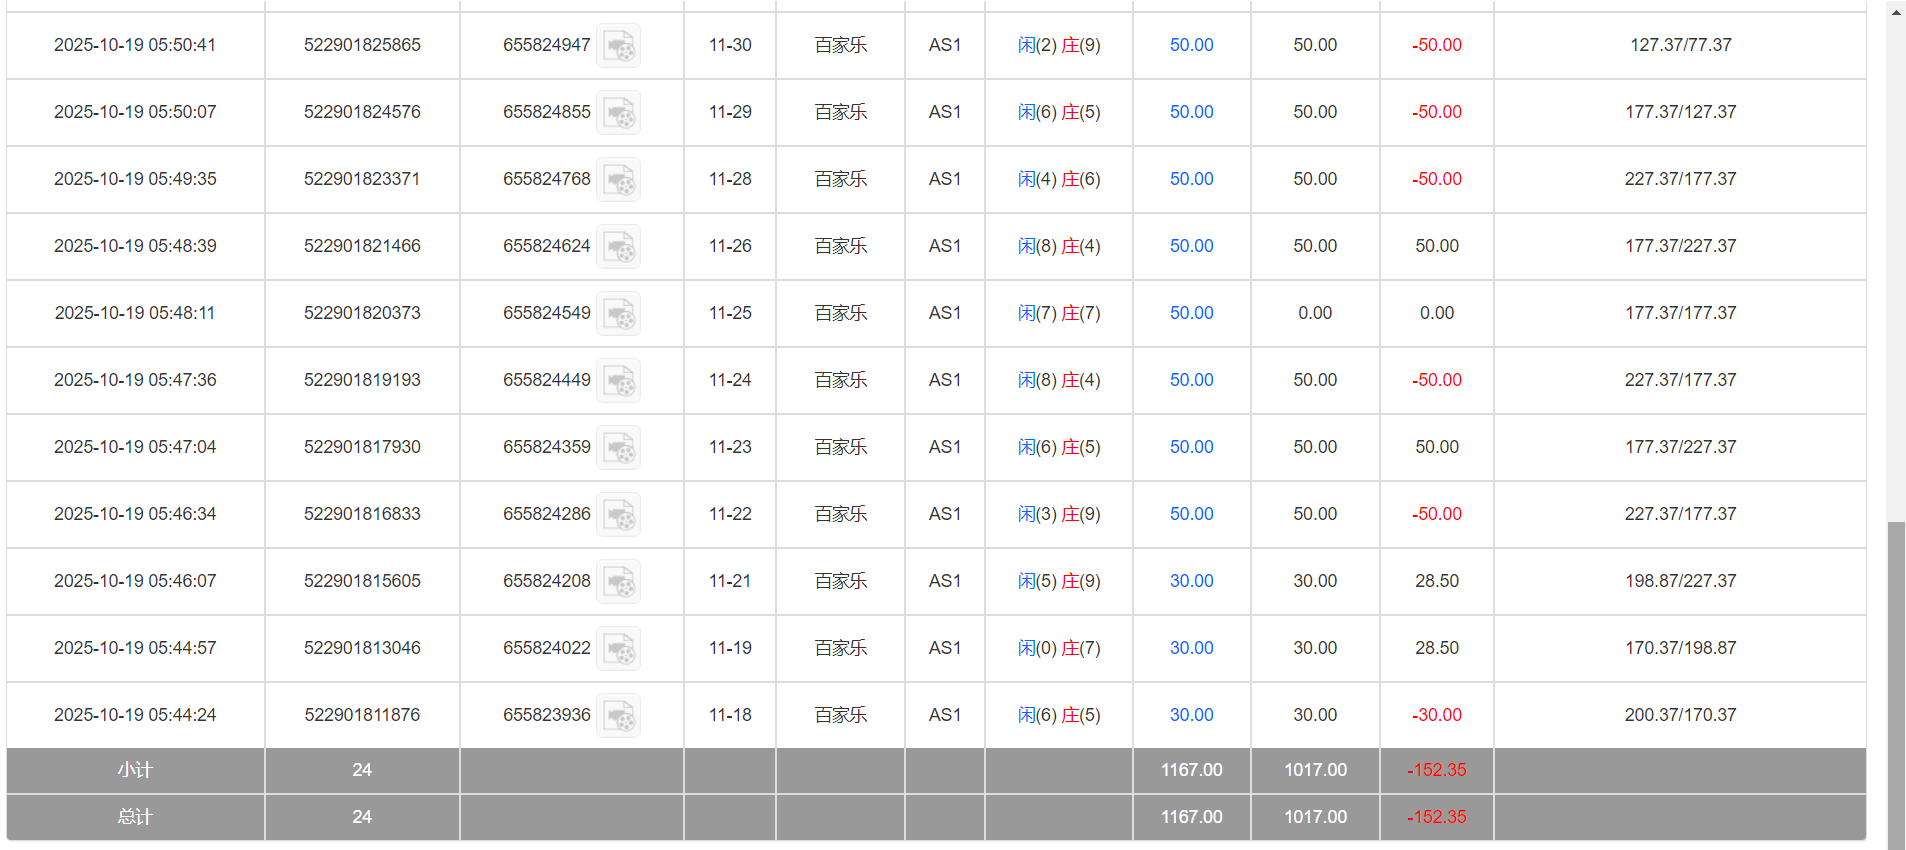Open result 闲(0) 庄(7) in the 11-19 row
Image resolution: width=1906 pixels, height=850 pixels.
coord(1059,648)
